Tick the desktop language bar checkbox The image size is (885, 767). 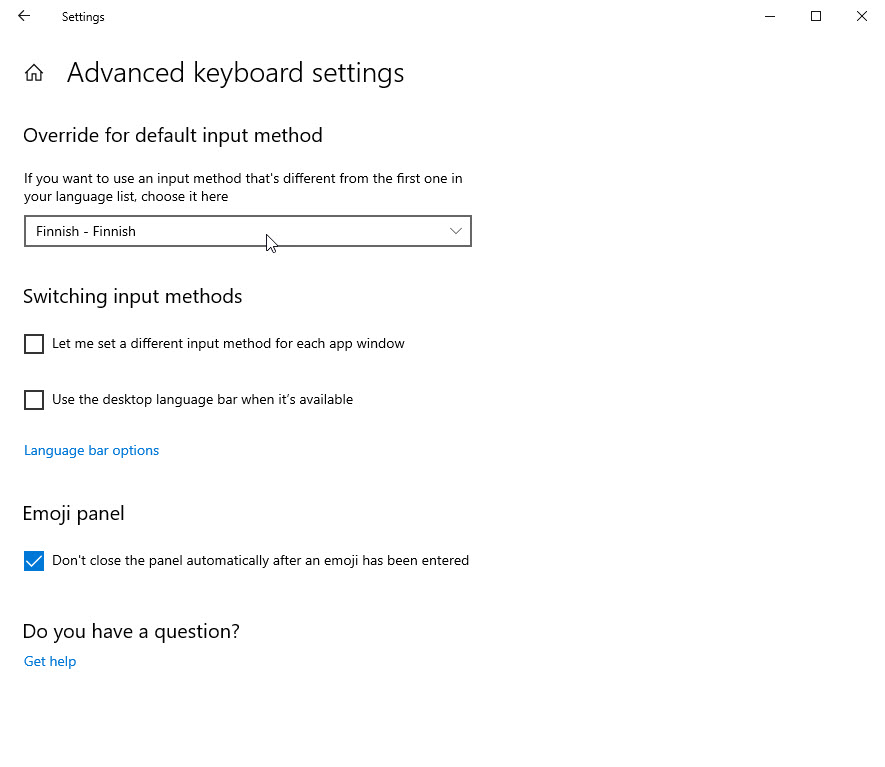pyautogui.click(x=34, y=400)
